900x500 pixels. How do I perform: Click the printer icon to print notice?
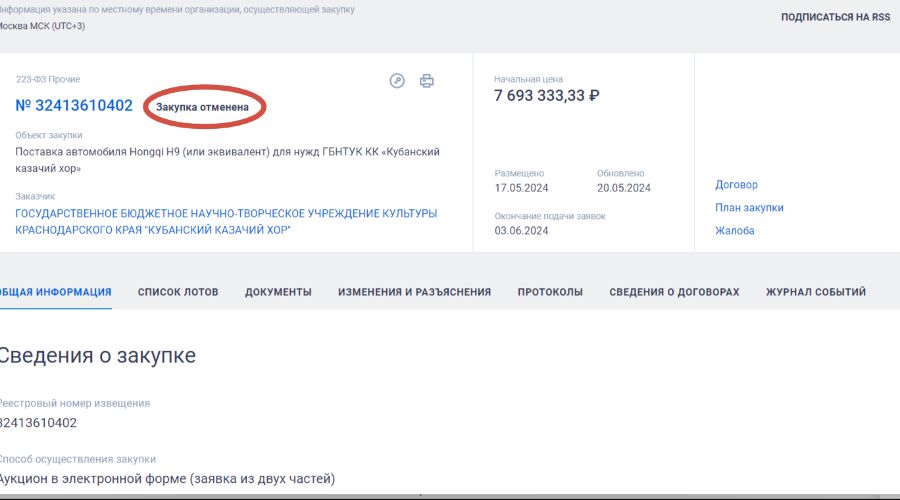[x=427, y=81]
